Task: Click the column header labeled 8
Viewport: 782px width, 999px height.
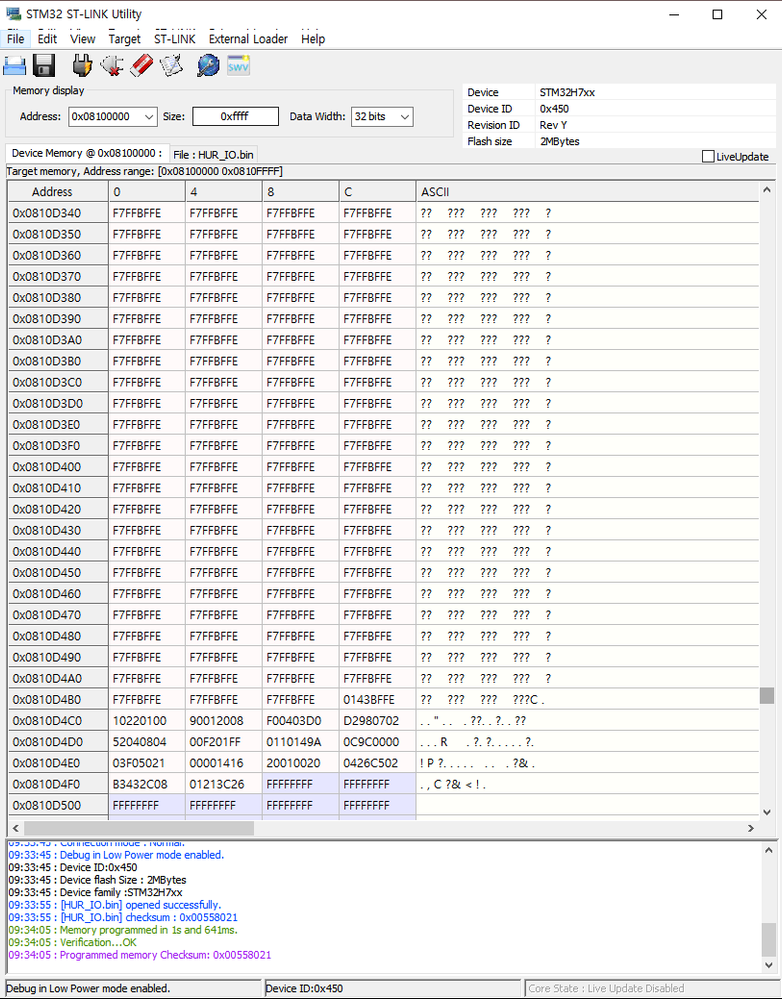Action: [x=300, y=192]
